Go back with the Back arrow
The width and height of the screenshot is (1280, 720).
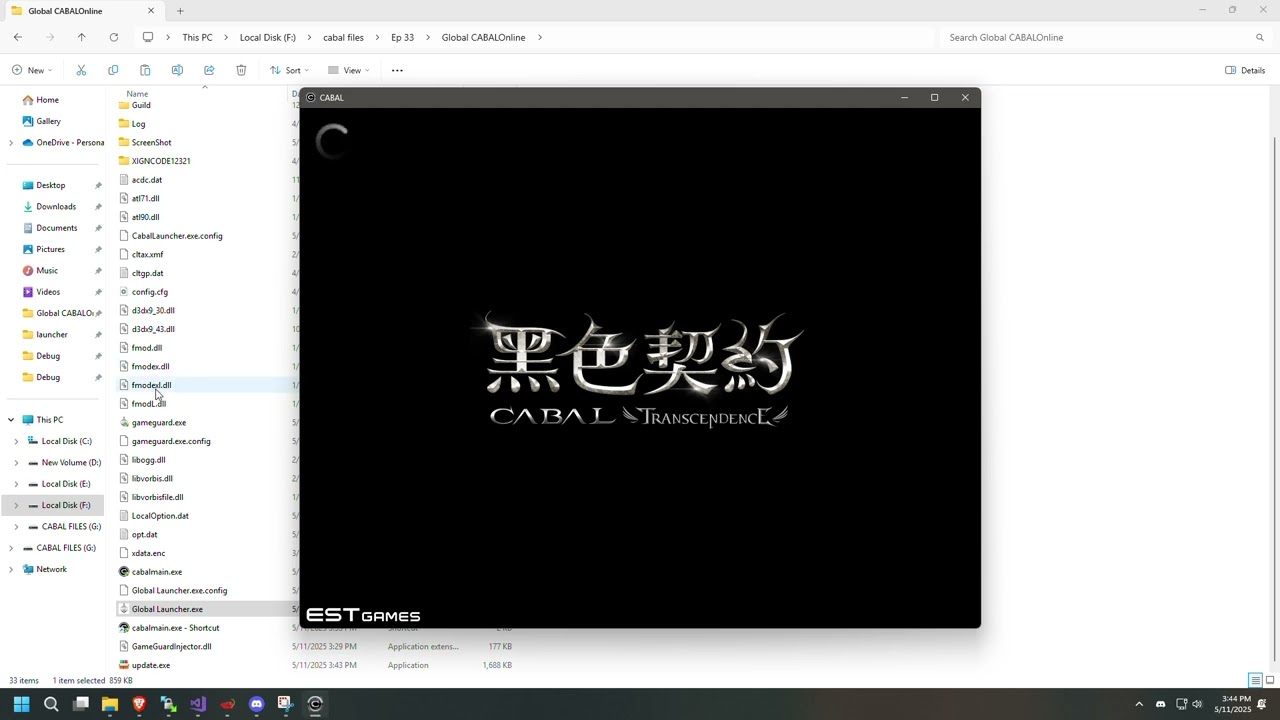18,37
